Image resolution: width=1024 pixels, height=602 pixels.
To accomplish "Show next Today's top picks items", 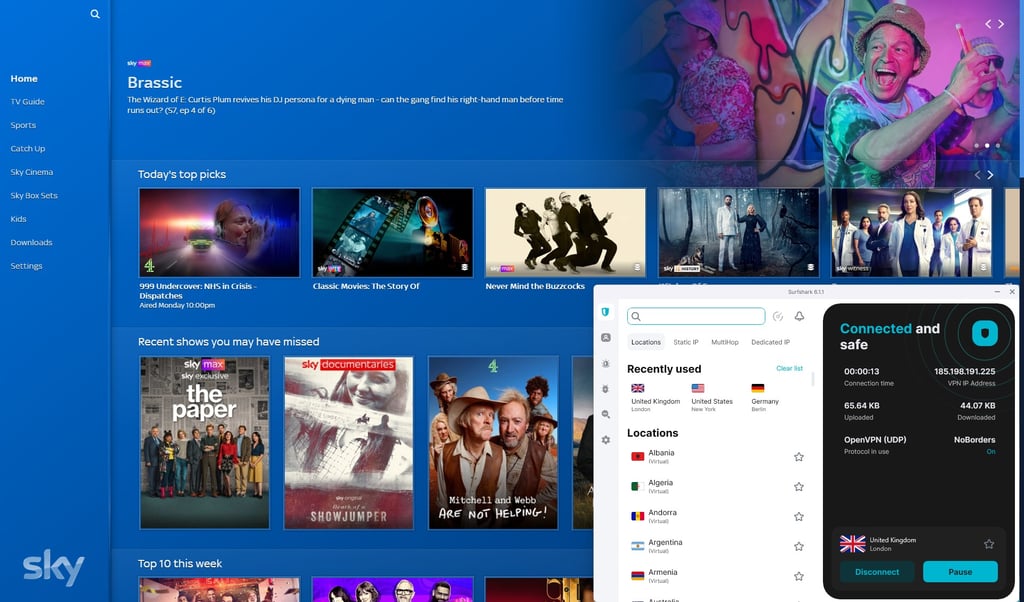I will point(990,175).
